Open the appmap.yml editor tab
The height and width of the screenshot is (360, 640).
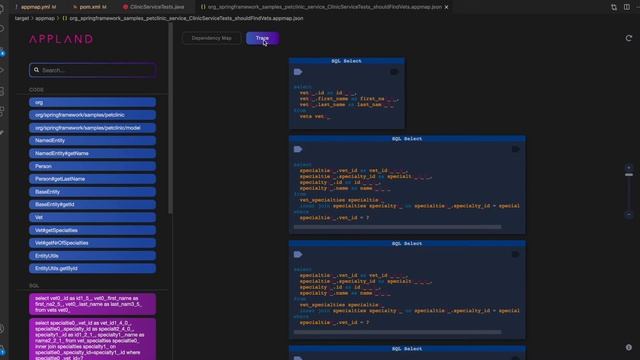click(38, 7)
